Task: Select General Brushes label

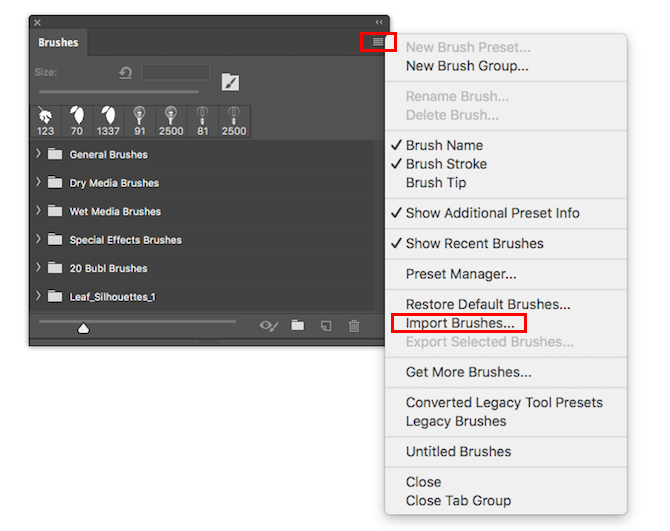Action: tap(109, 154)
